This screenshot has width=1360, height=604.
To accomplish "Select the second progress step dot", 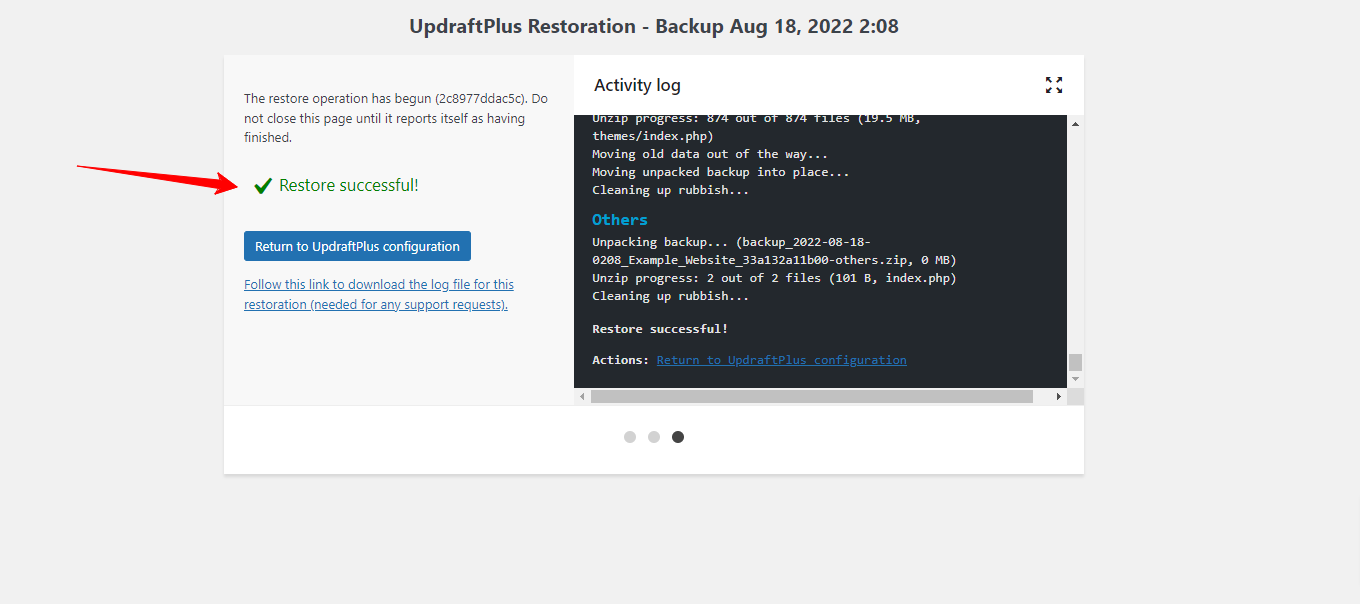I will point(654,437).
